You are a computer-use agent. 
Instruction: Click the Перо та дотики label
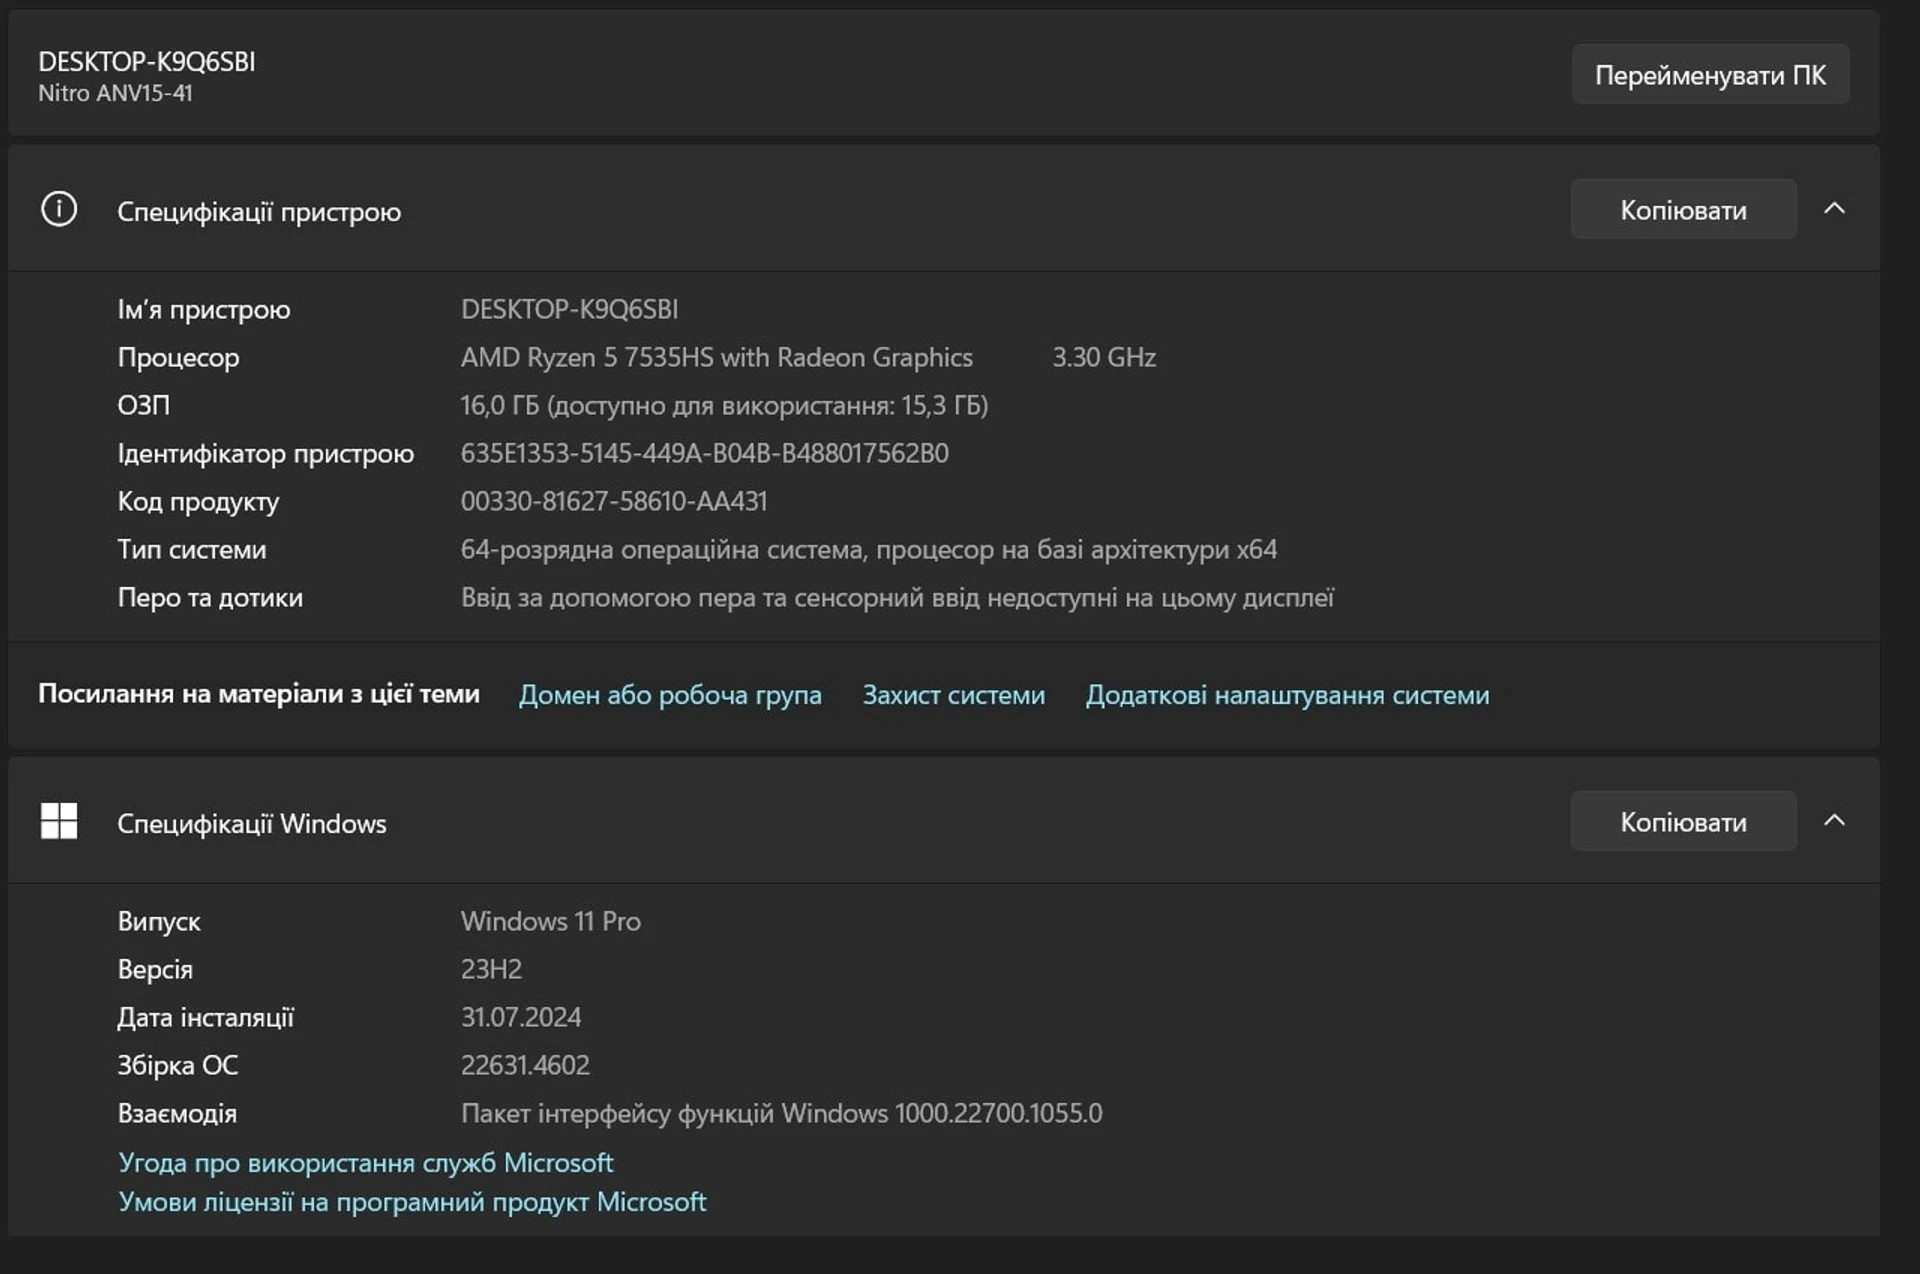(x=210, y=598)
